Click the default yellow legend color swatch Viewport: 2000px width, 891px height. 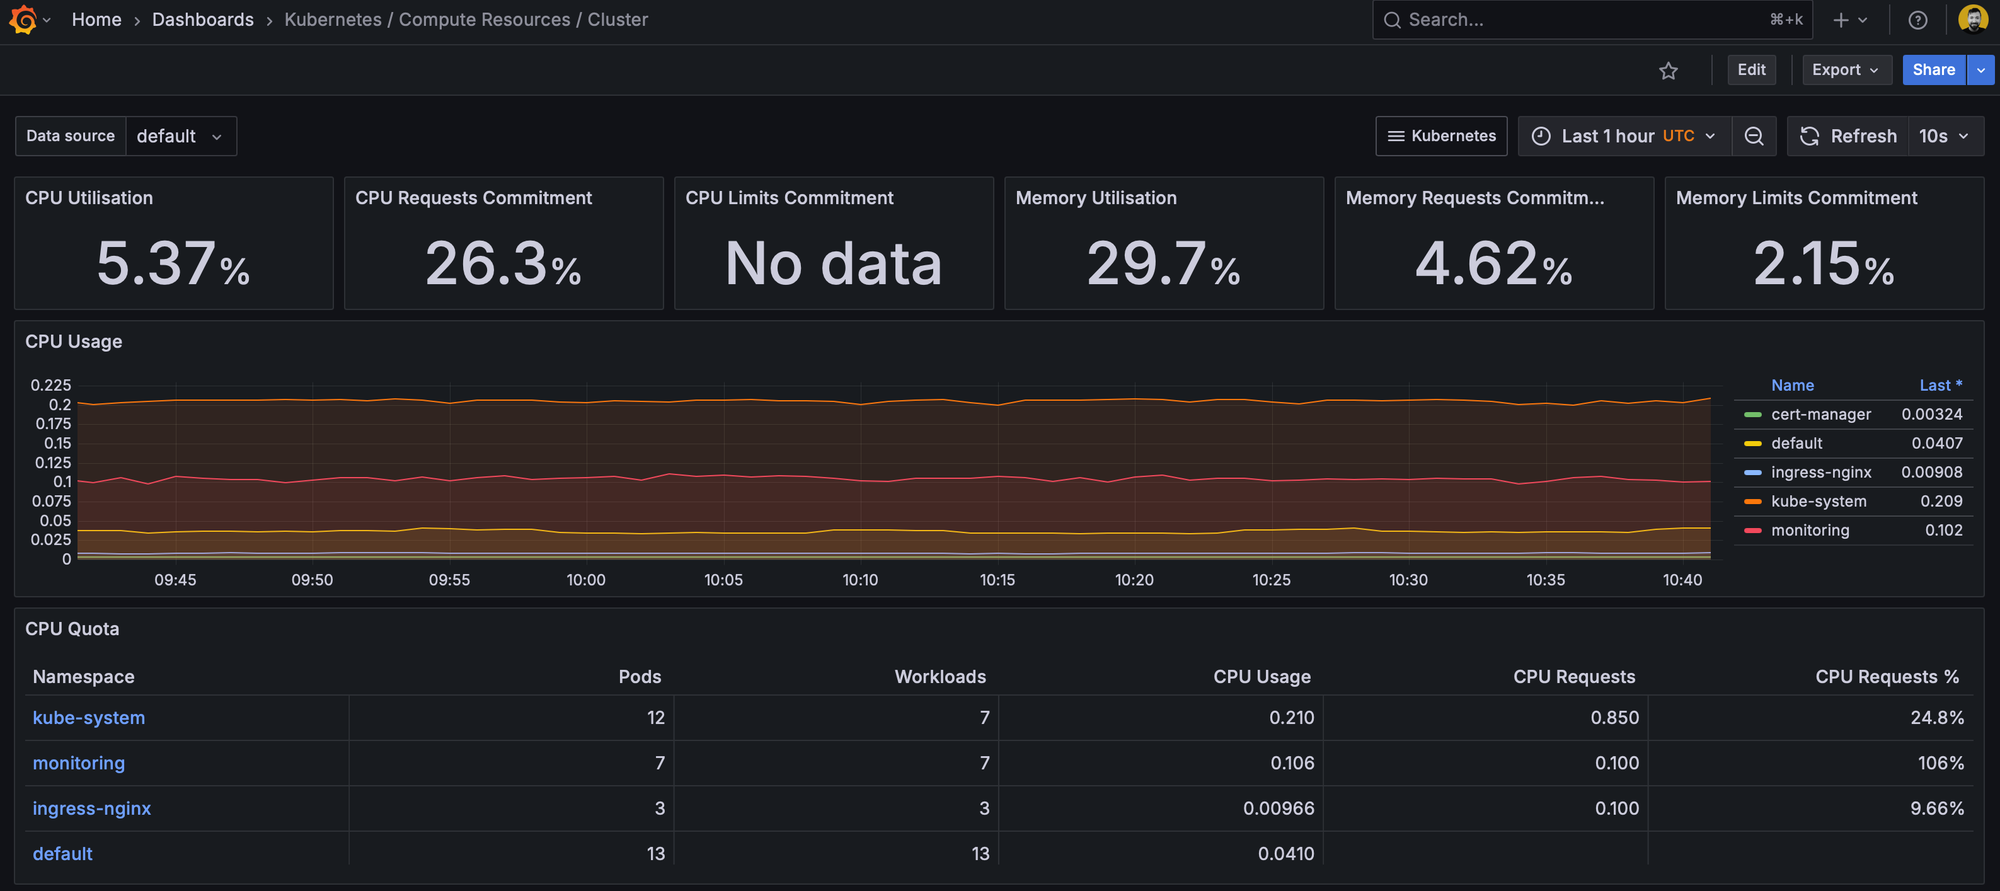point(1752,443)
